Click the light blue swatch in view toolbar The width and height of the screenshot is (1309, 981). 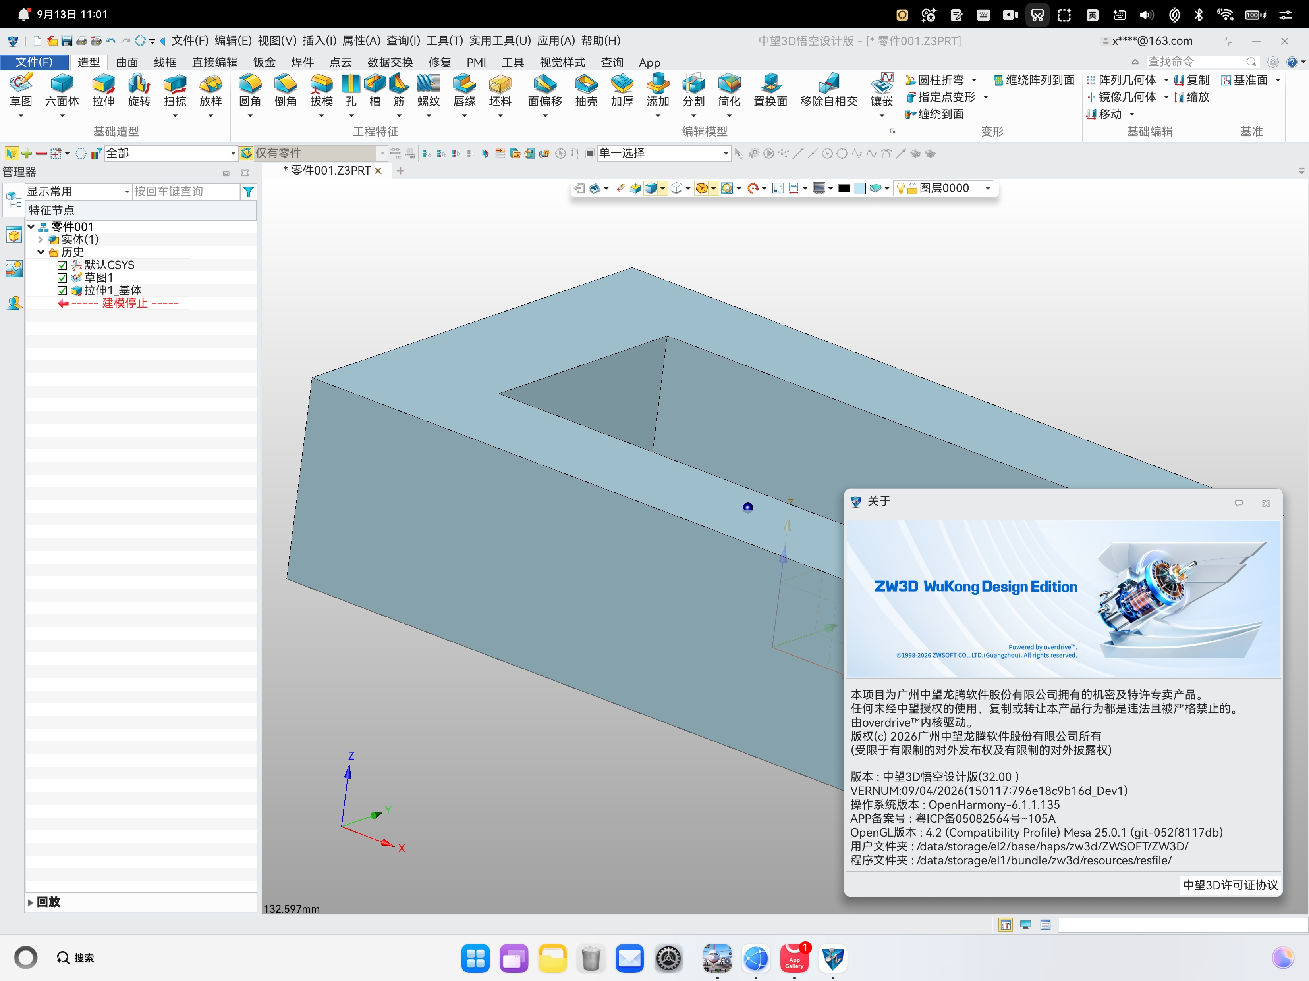point(860,188)
